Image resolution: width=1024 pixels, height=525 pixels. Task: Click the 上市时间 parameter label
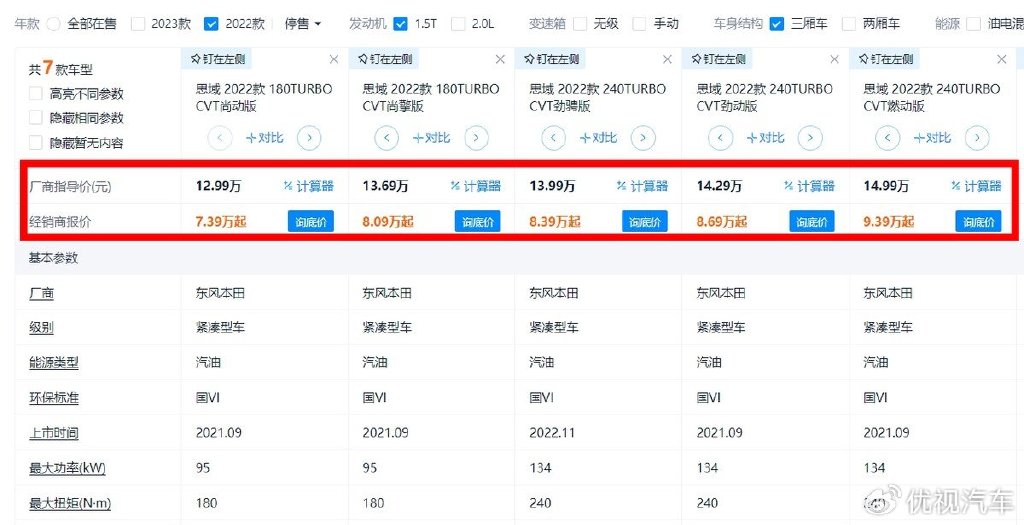[54, 433]
